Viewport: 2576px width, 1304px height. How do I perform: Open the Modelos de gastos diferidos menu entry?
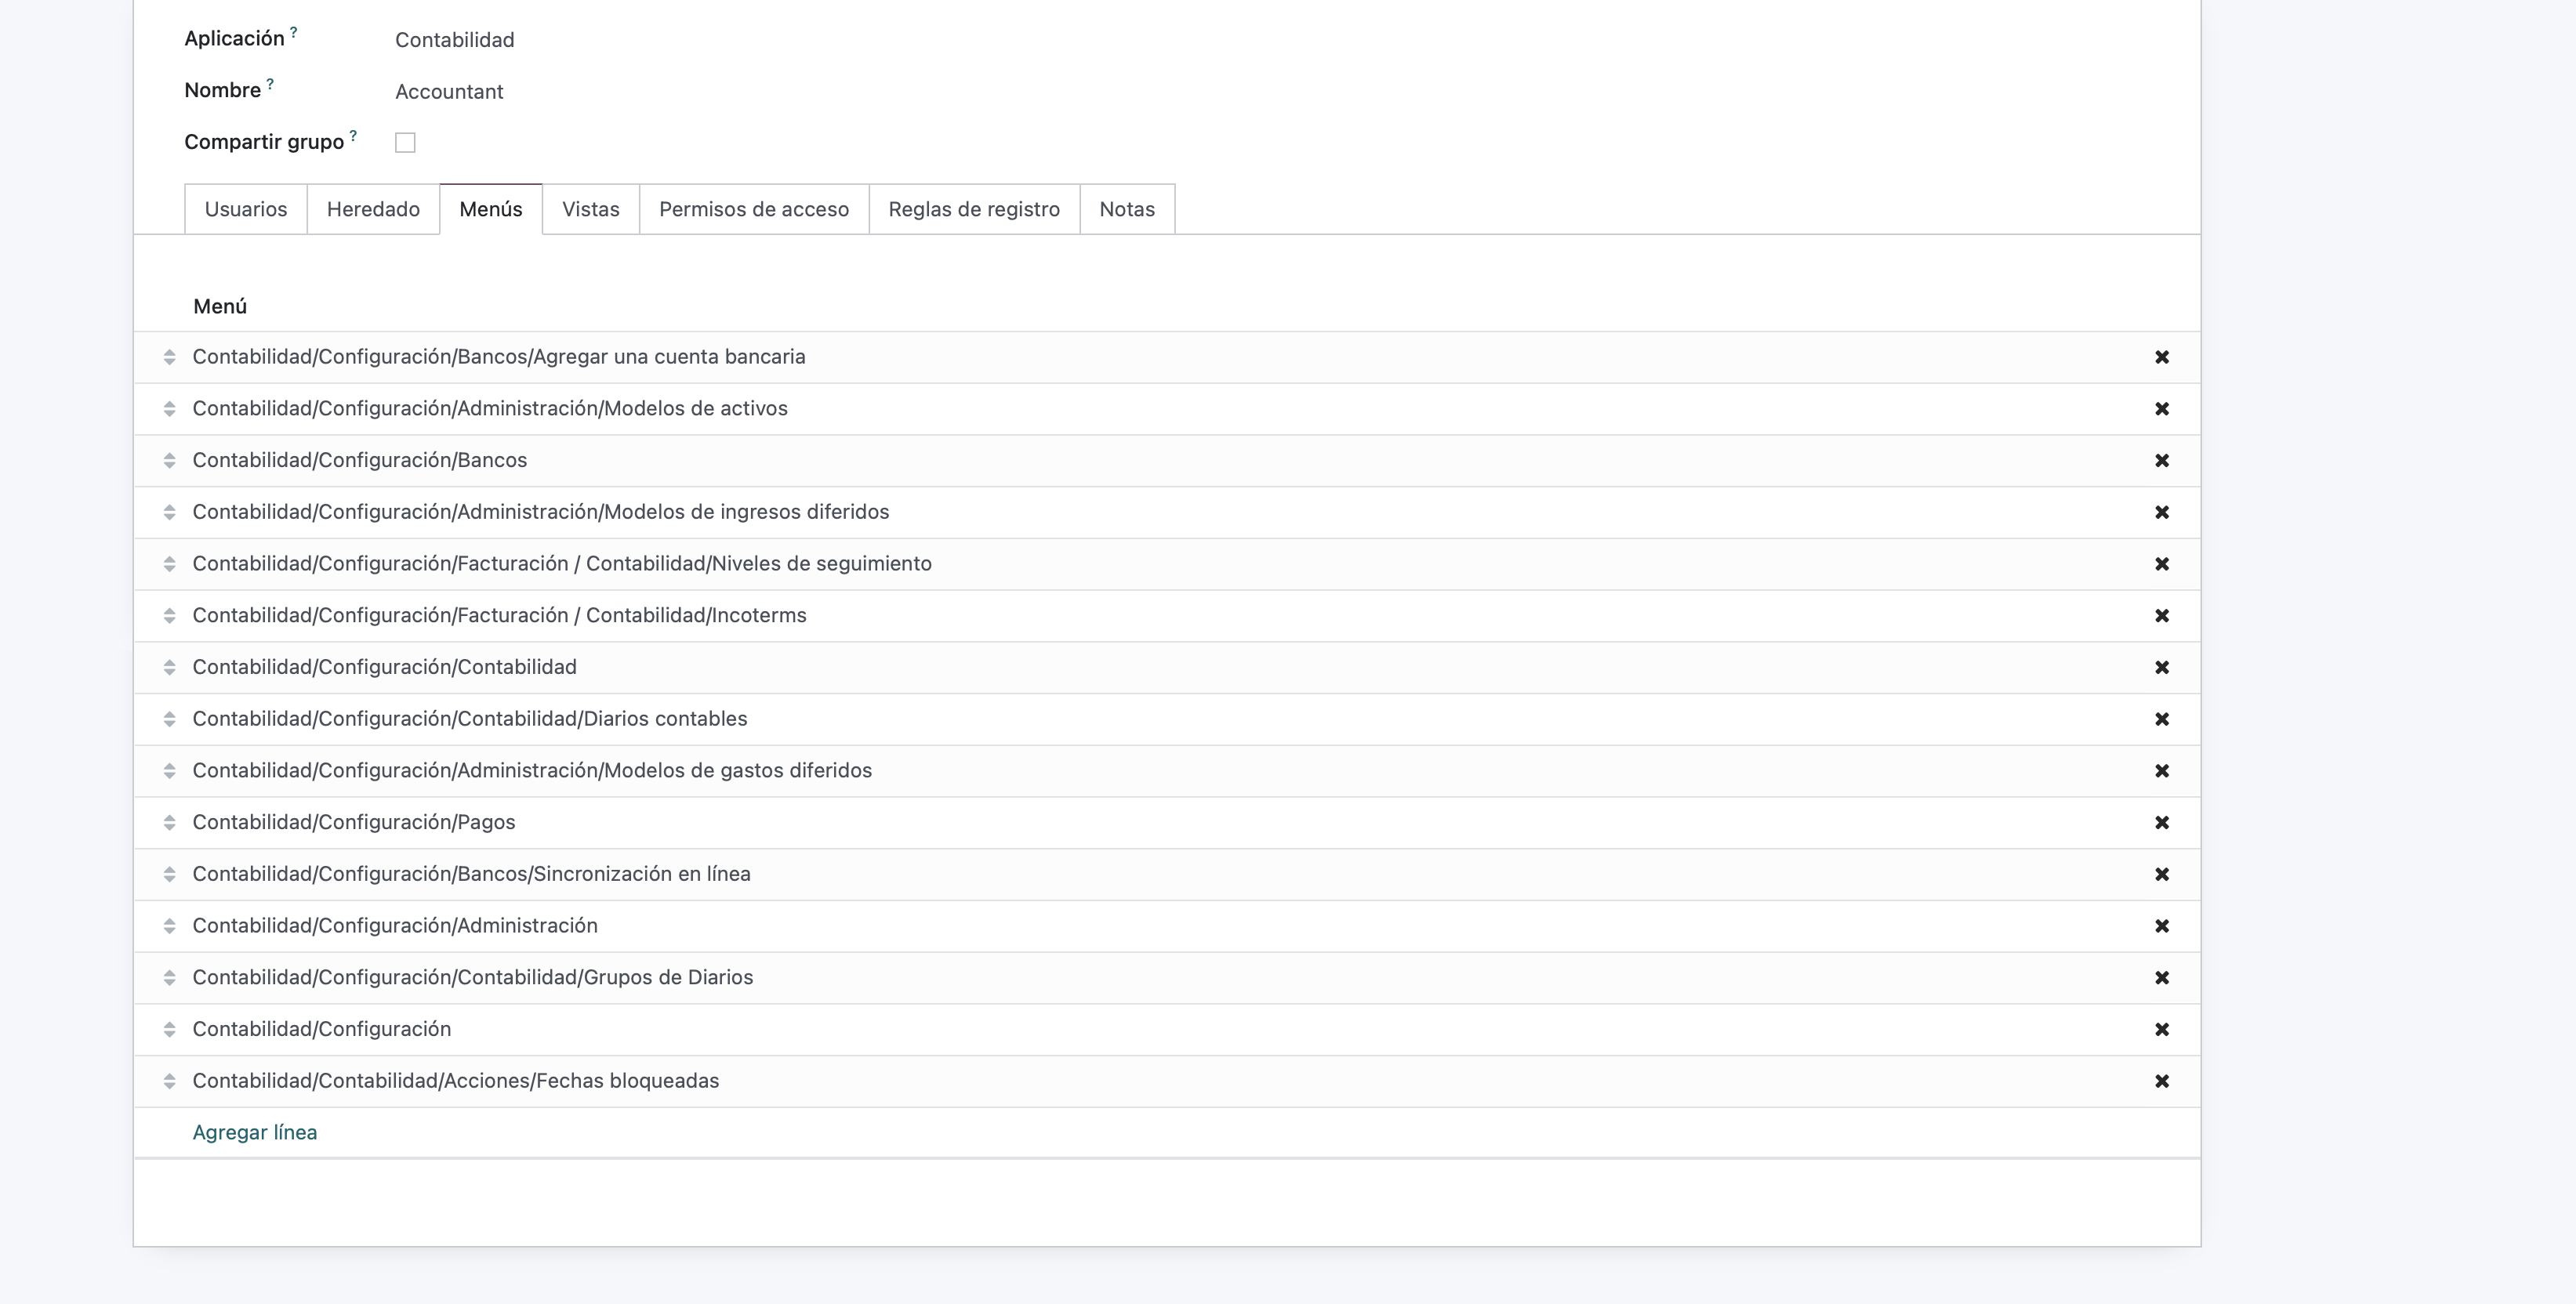(x=532, y=771)
